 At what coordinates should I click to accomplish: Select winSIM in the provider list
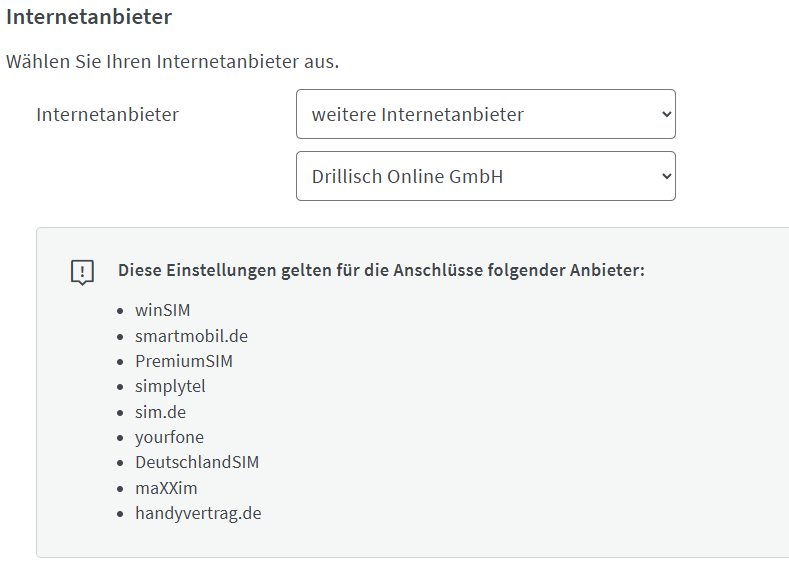[x=162, y=310]
